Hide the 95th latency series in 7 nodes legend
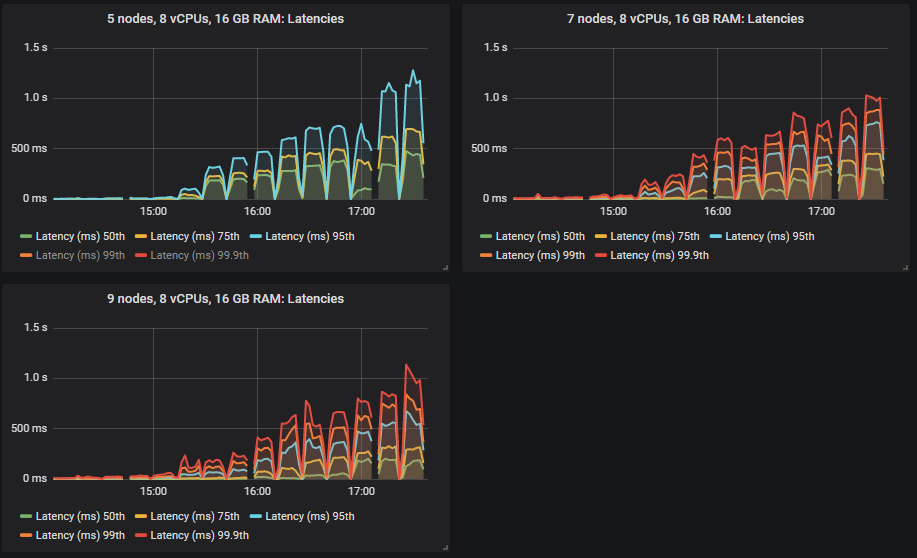917x558 pixels. click(770, 236)
